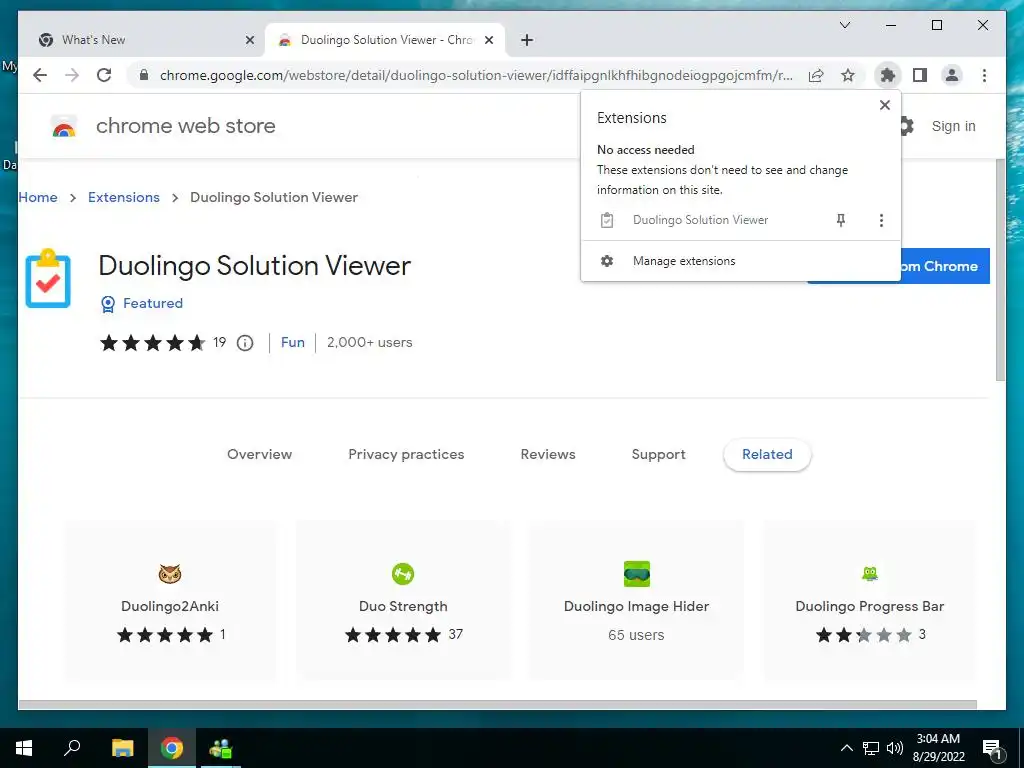Open the share this page icon
The height and width of the screenshot is (768, 1024).
tap(816, 75)
